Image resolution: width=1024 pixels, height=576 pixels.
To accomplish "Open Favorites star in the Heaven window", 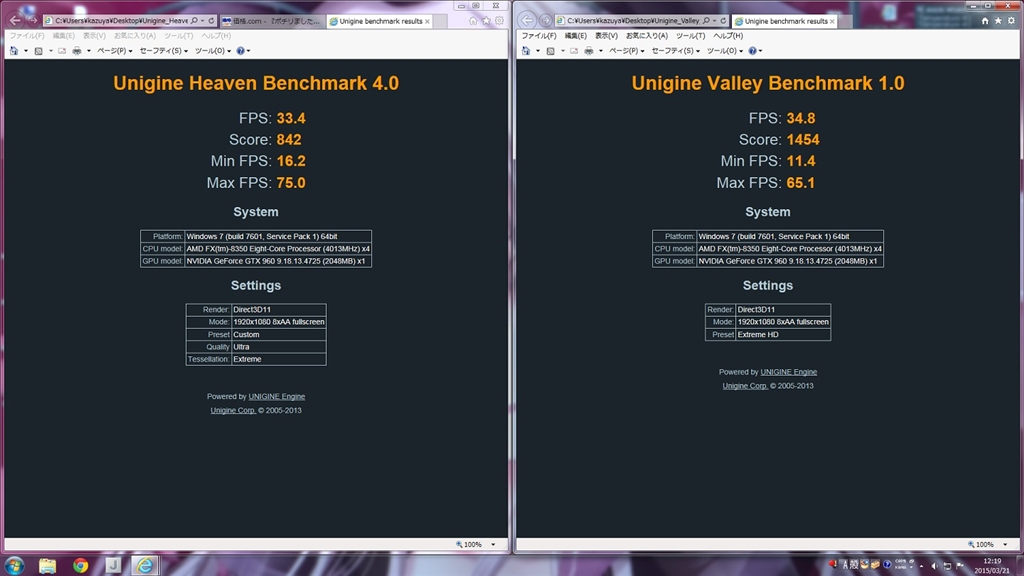I will tap(486, 21).
